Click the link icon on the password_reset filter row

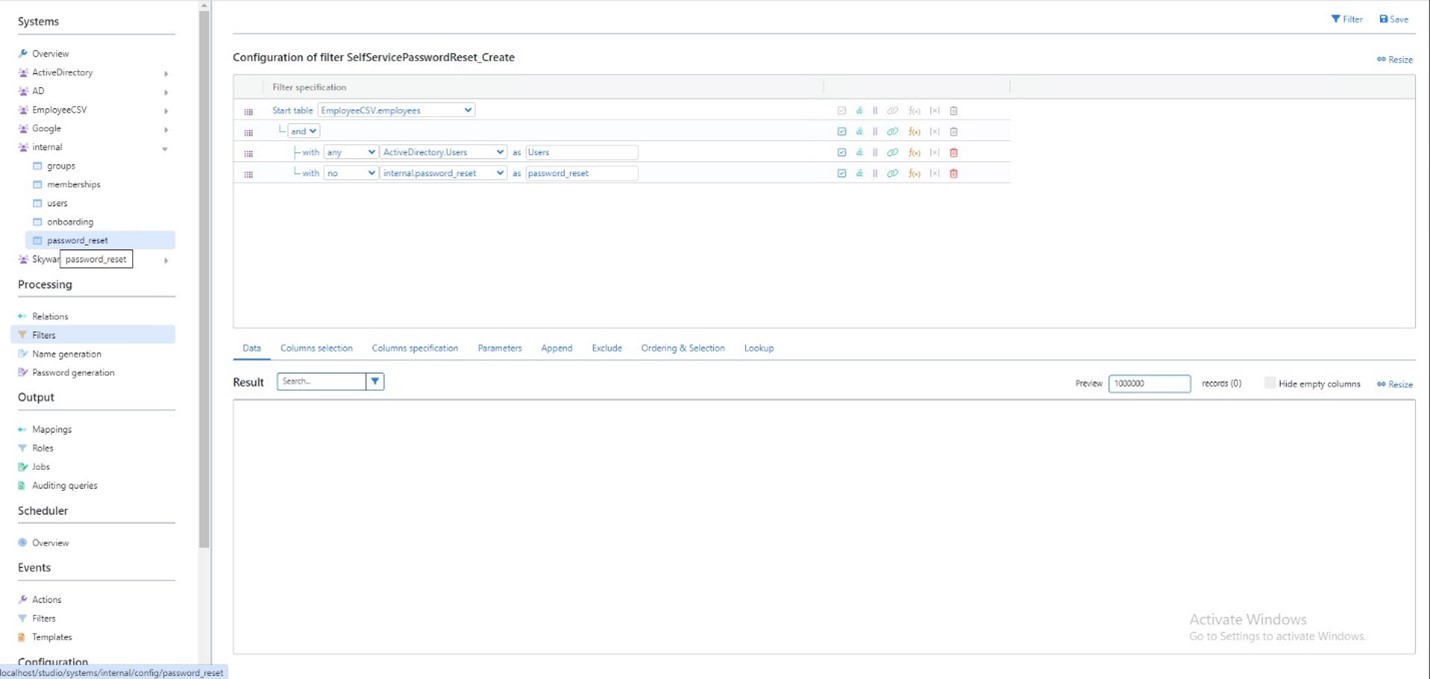point(892,173)
